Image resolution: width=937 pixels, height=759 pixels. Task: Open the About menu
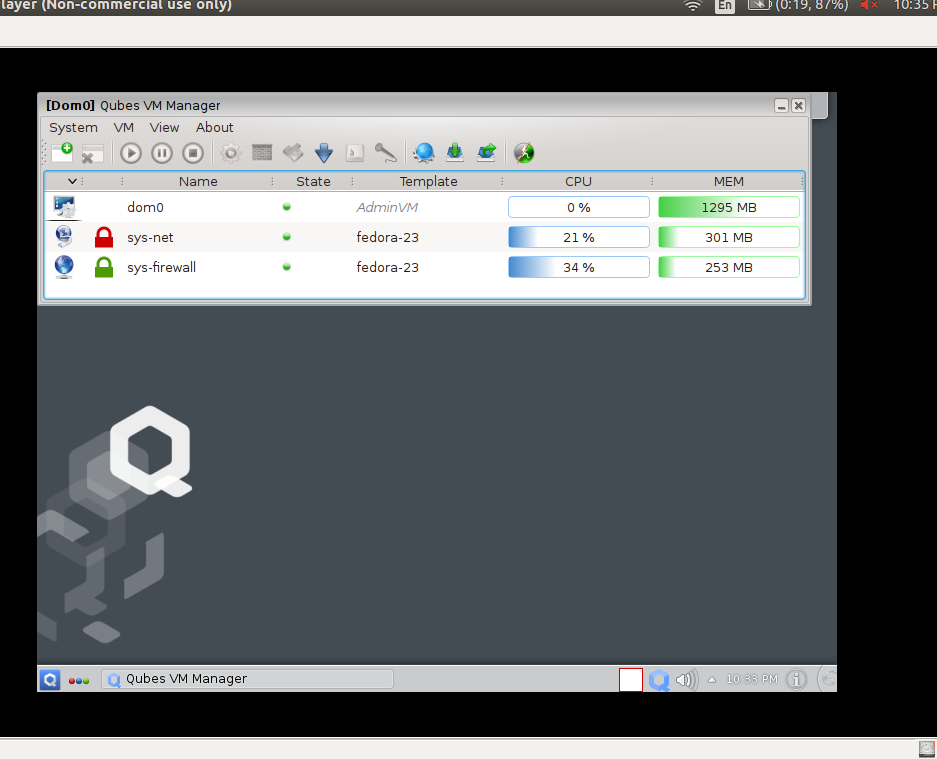click(x=214, y=127)
